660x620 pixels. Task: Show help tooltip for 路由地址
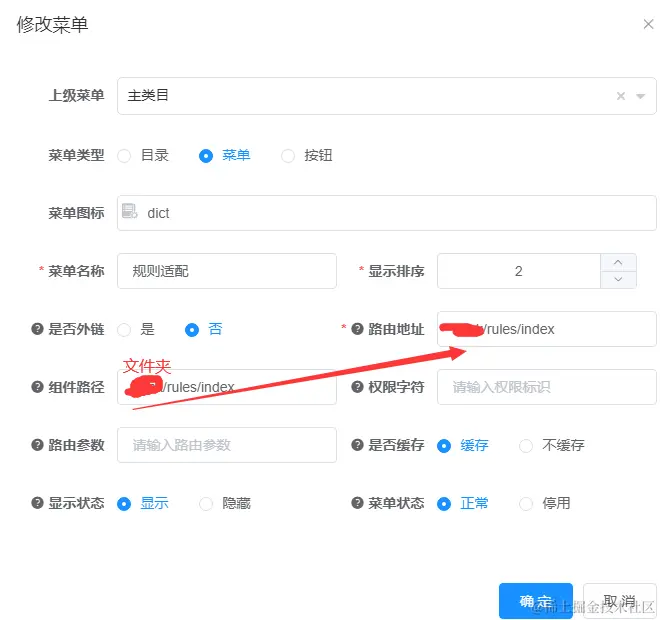point(357,329)
